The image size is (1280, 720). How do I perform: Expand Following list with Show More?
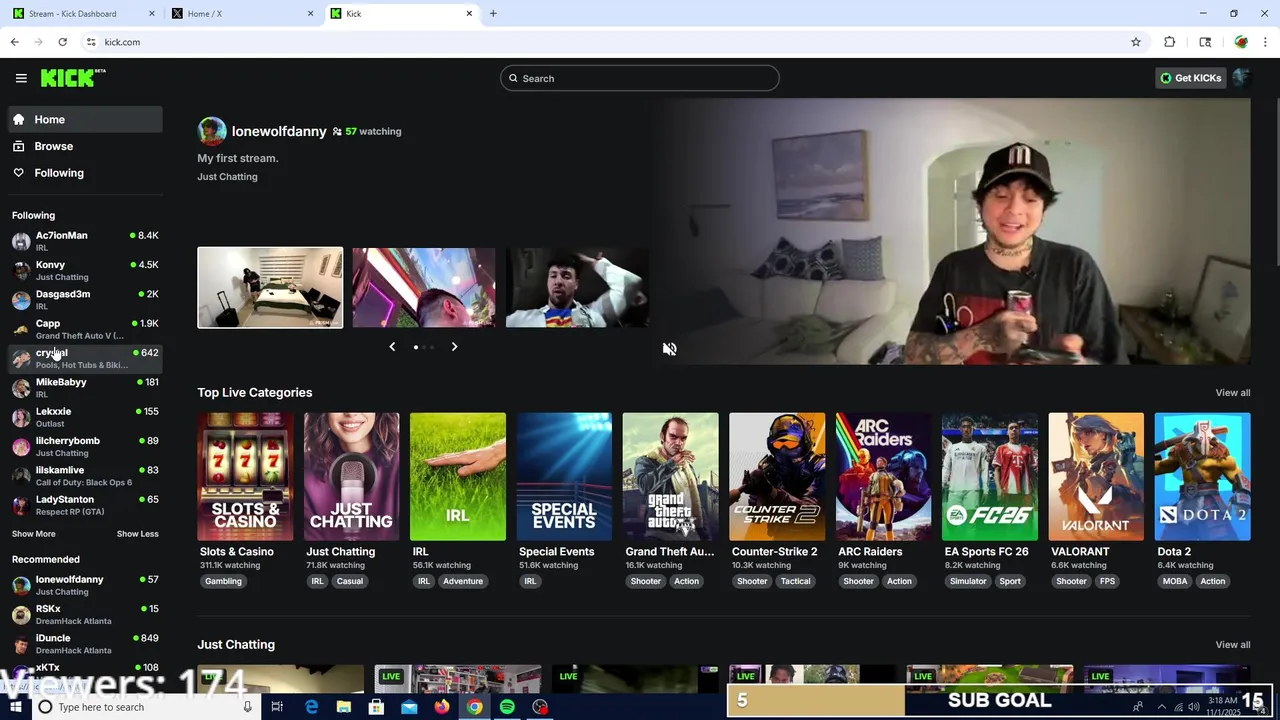pyautogui.click(x=34, y=534)
